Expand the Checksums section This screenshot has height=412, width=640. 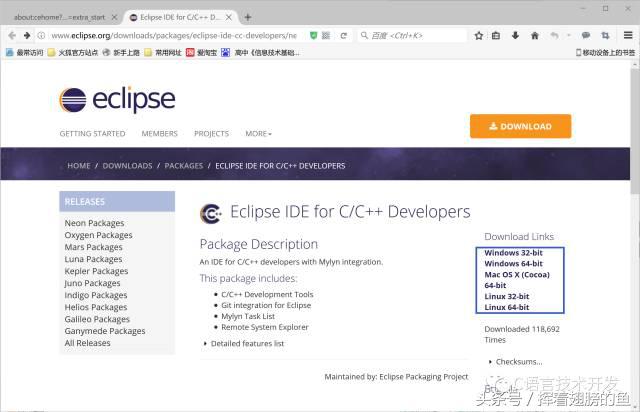pyautogui.click(x=516, y=362)
